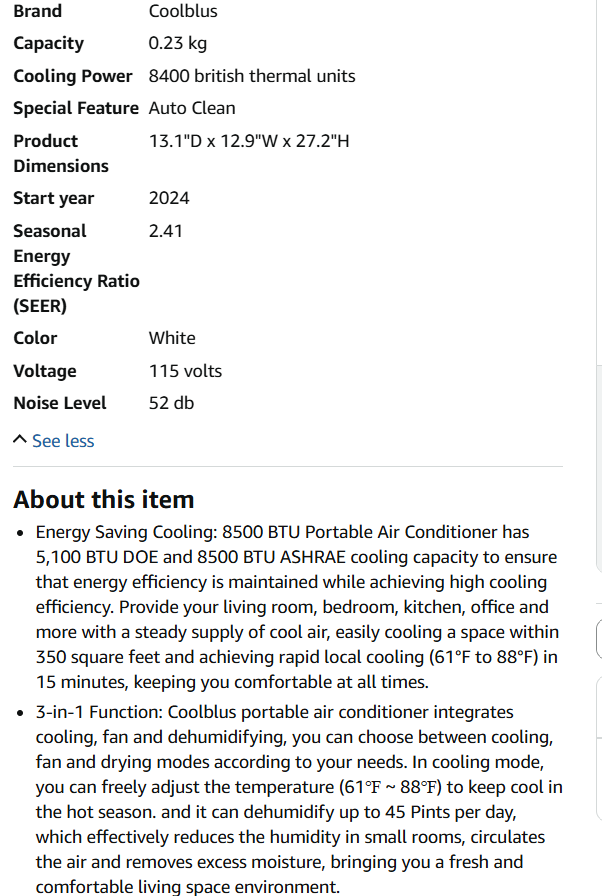Click the 8400 british thermal units value
Screen dimensions: 602x896
(x=252, y=76)
